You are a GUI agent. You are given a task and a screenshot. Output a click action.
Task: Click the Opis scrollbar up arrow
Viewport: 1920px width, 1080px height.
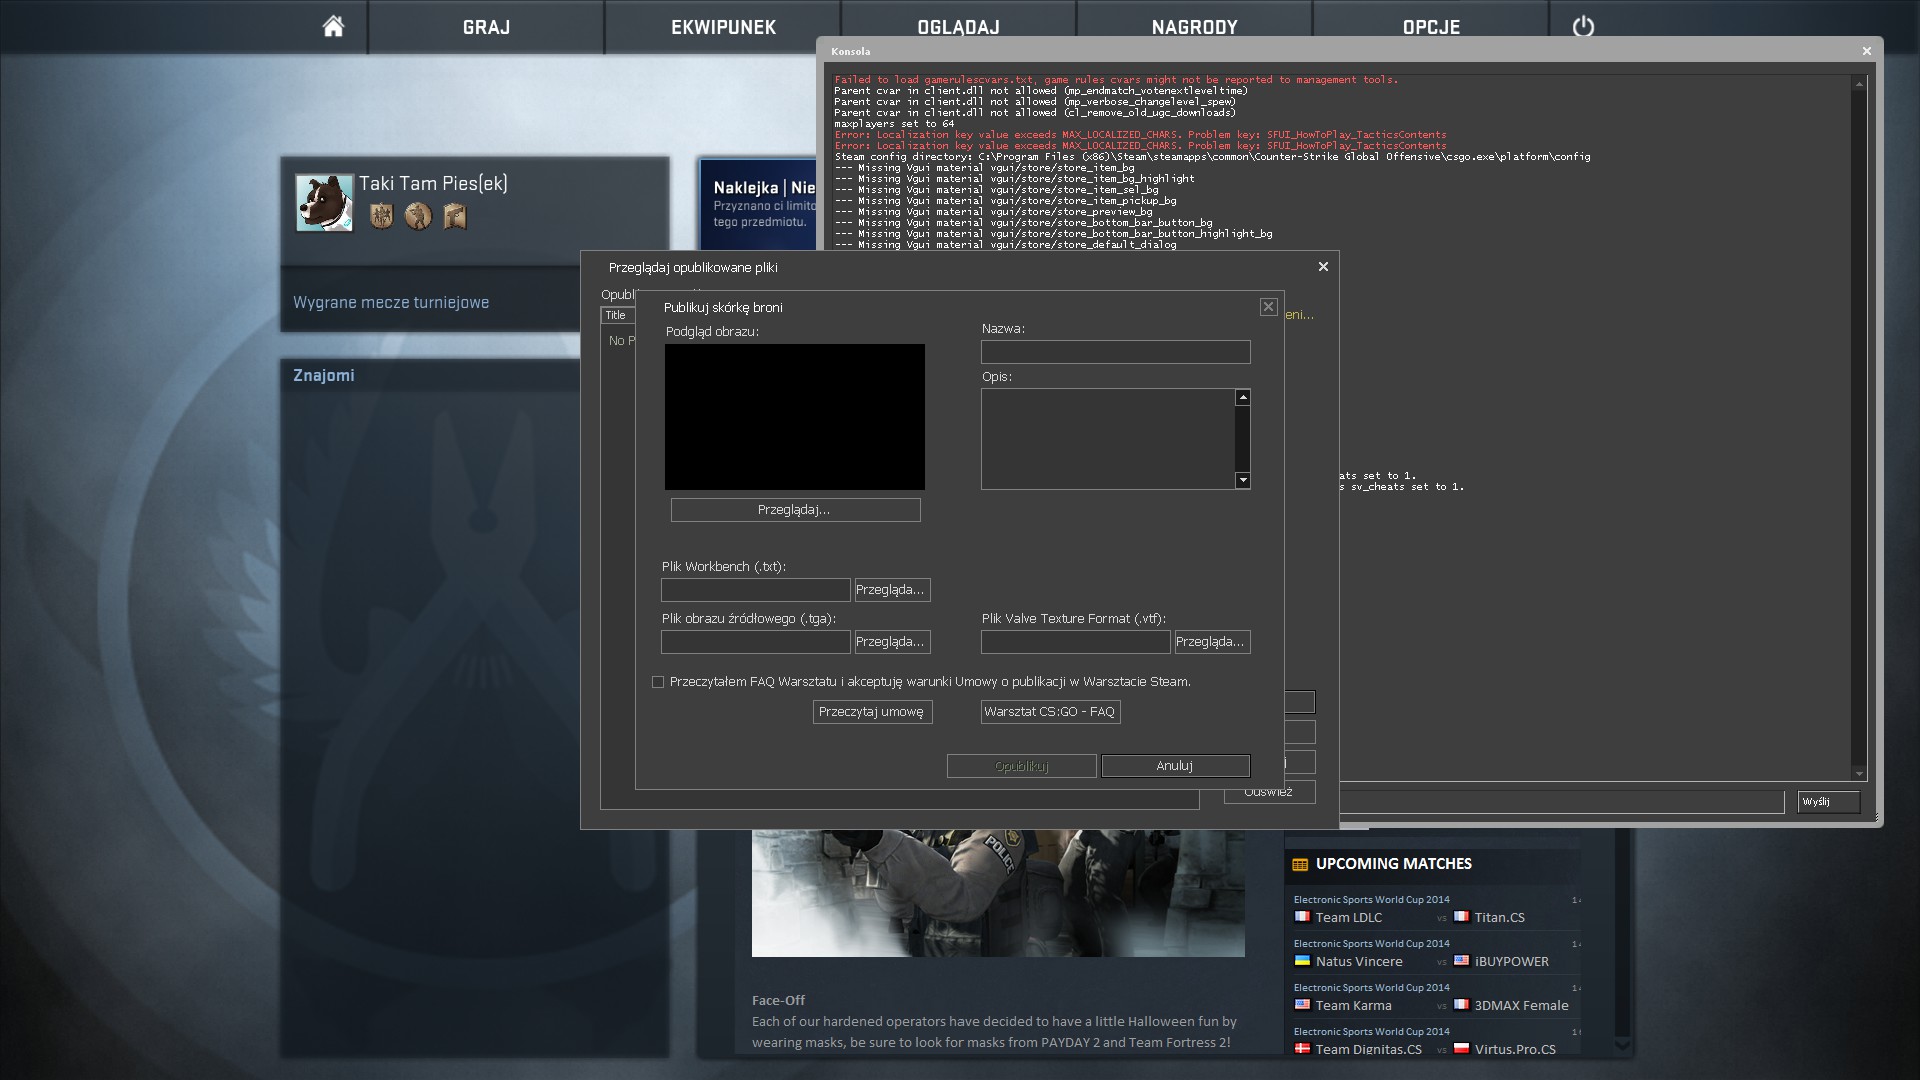tap(1243, 398)
